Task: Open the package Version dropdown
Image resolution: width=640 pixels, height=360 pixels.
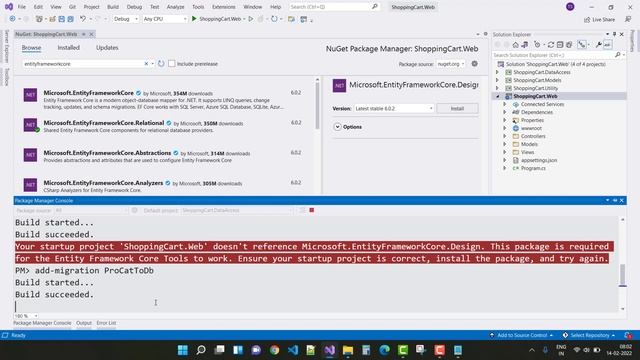Action: 393,109
